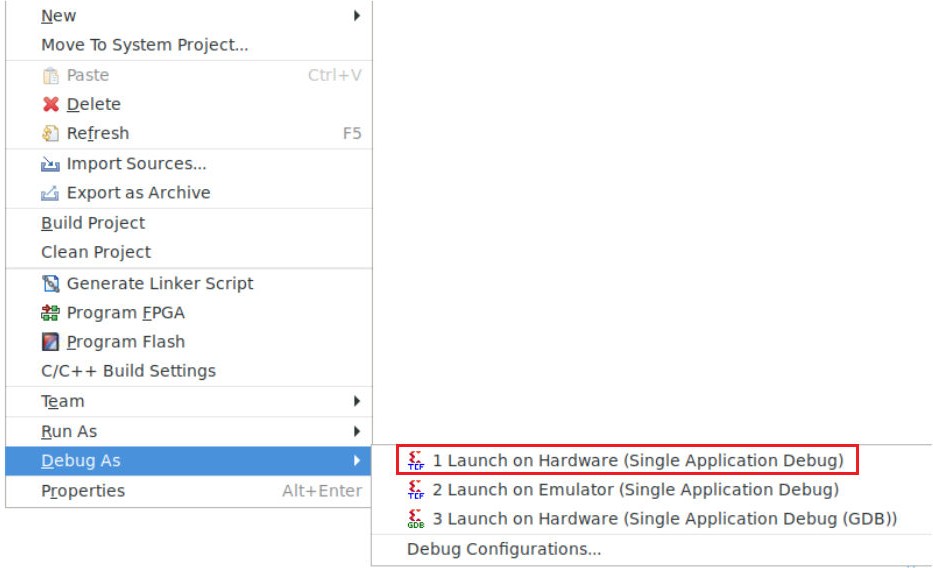Click the Generate Linker Script icon
Image resolution: width=933 pixels, height=568 pixels.
51,284
